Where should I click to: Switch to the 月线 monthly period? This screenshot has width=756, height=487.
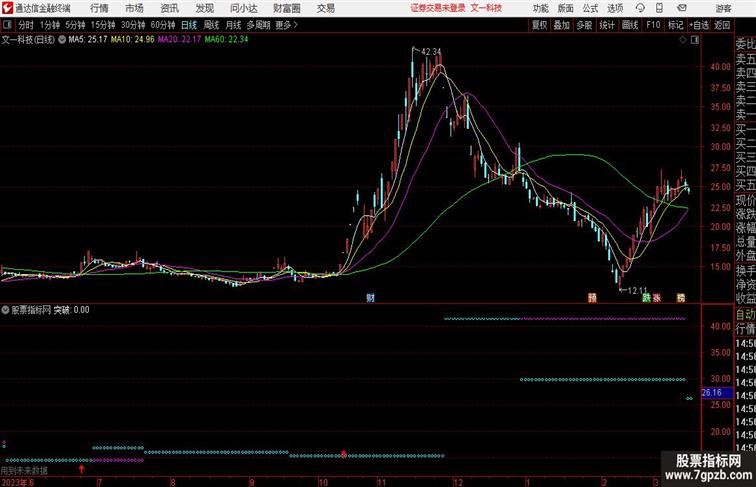233,25
